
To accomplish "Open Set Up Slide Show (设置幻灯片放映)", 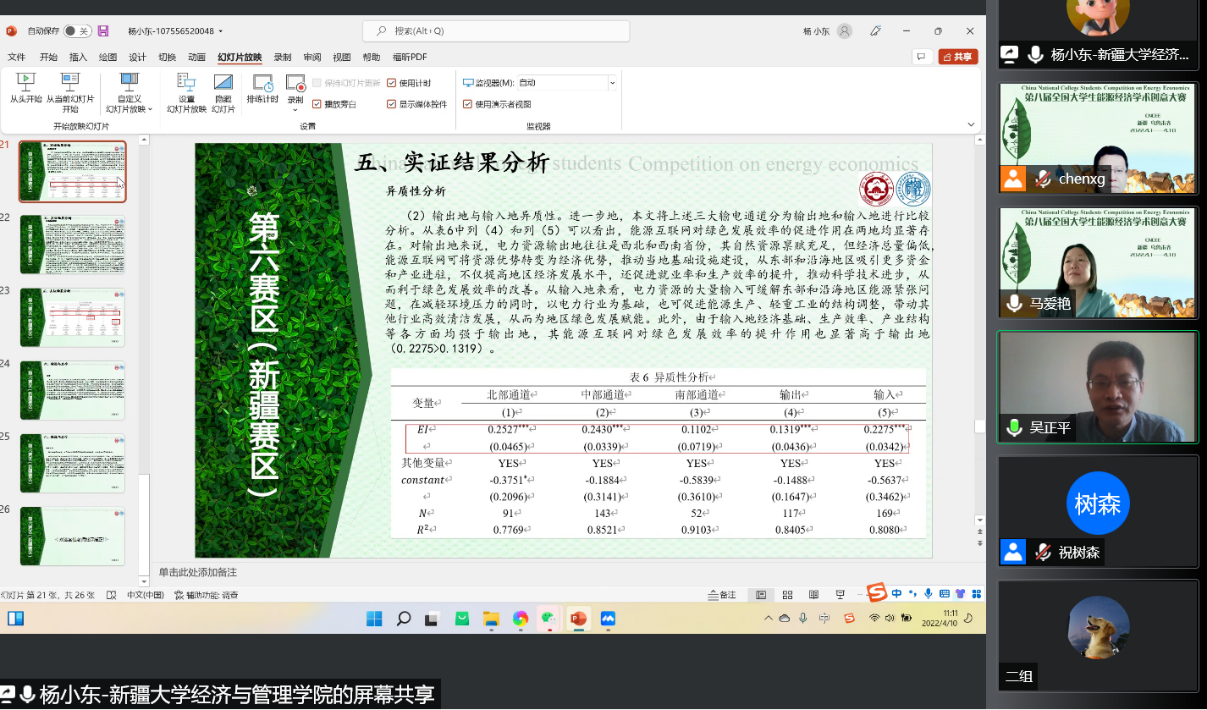I will tap(187, 92).
